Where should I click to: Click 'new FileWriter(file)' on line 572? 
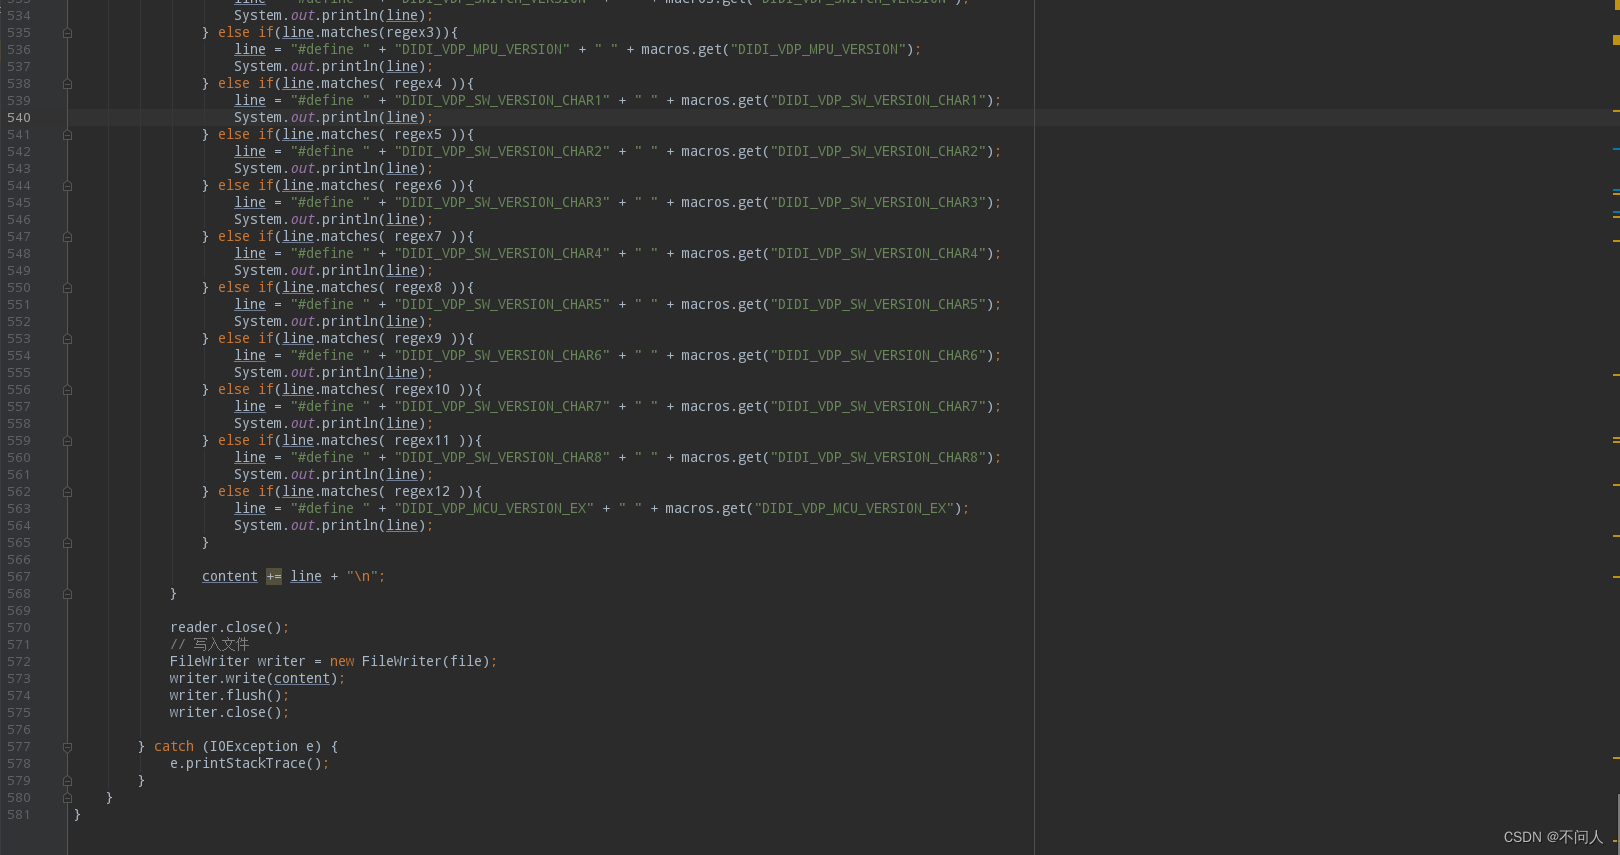410,662
